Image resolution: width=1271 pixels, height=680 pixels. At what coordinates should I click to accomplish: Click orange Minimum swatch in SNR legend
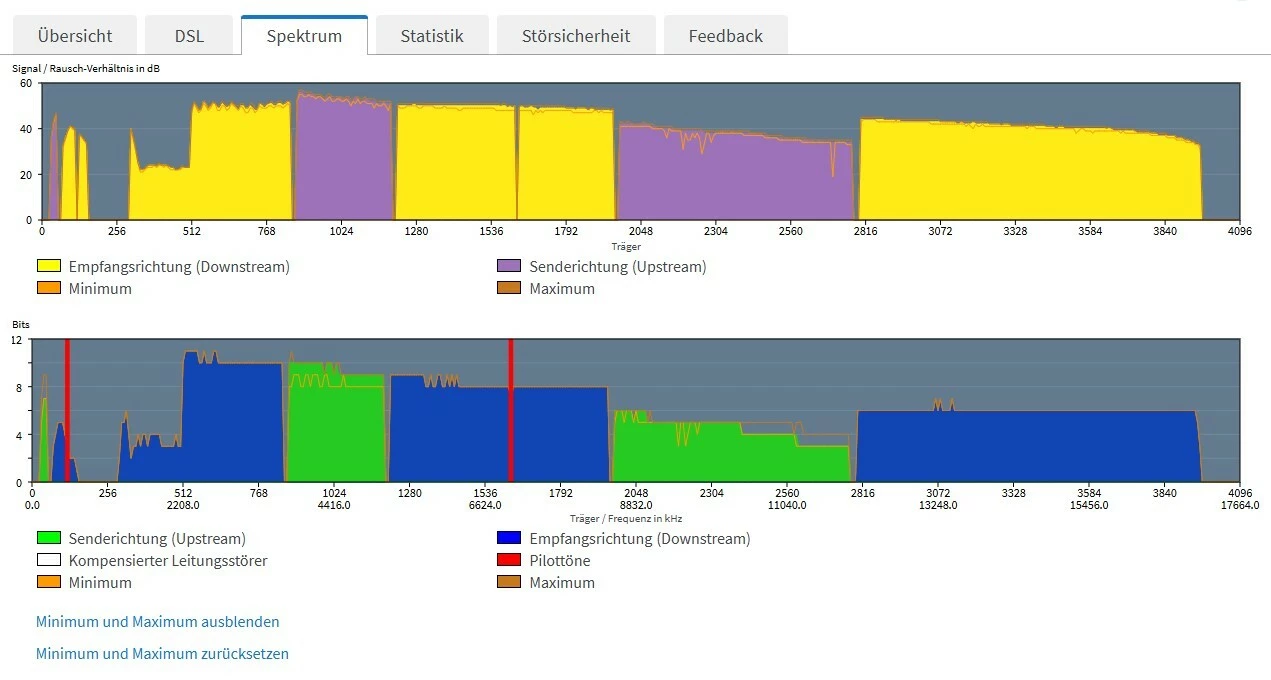[x=48, y=289]
